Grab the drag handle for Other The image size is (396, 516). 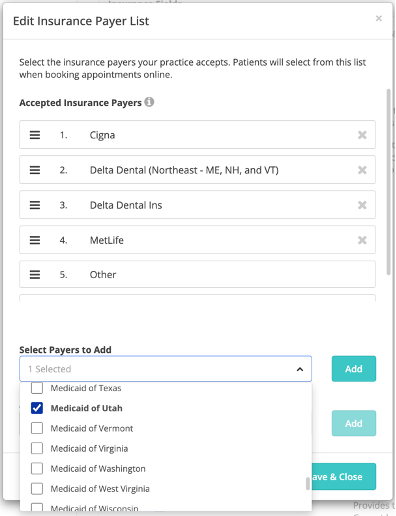tap(35, 275)
